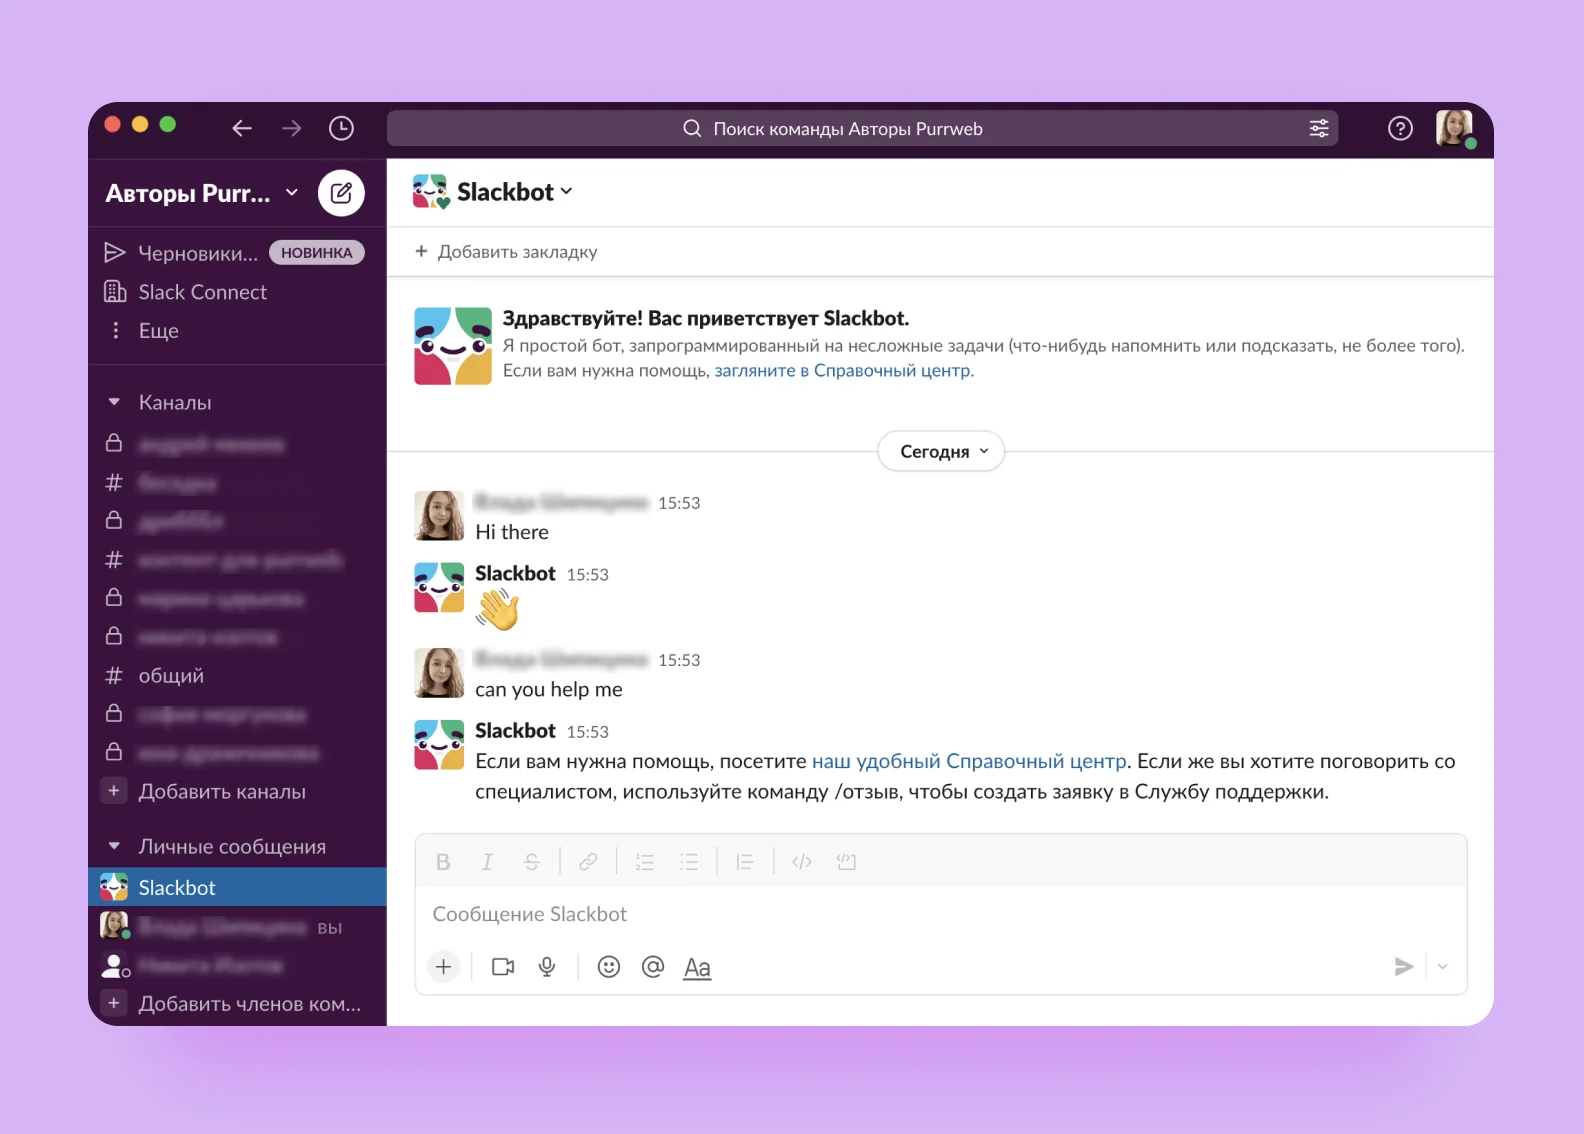Click the waving hand emoji

pyautogui.click(x=498, y=609)
